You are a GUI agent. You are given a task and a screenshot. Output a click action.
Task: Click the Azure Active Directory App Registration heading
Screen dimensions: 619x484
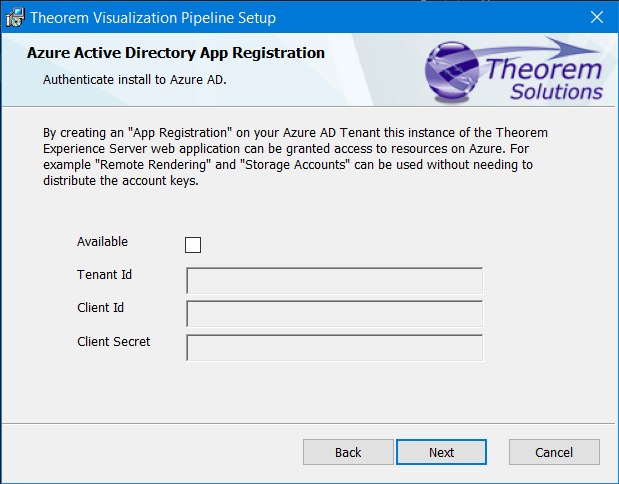click(x=176, y=53)
